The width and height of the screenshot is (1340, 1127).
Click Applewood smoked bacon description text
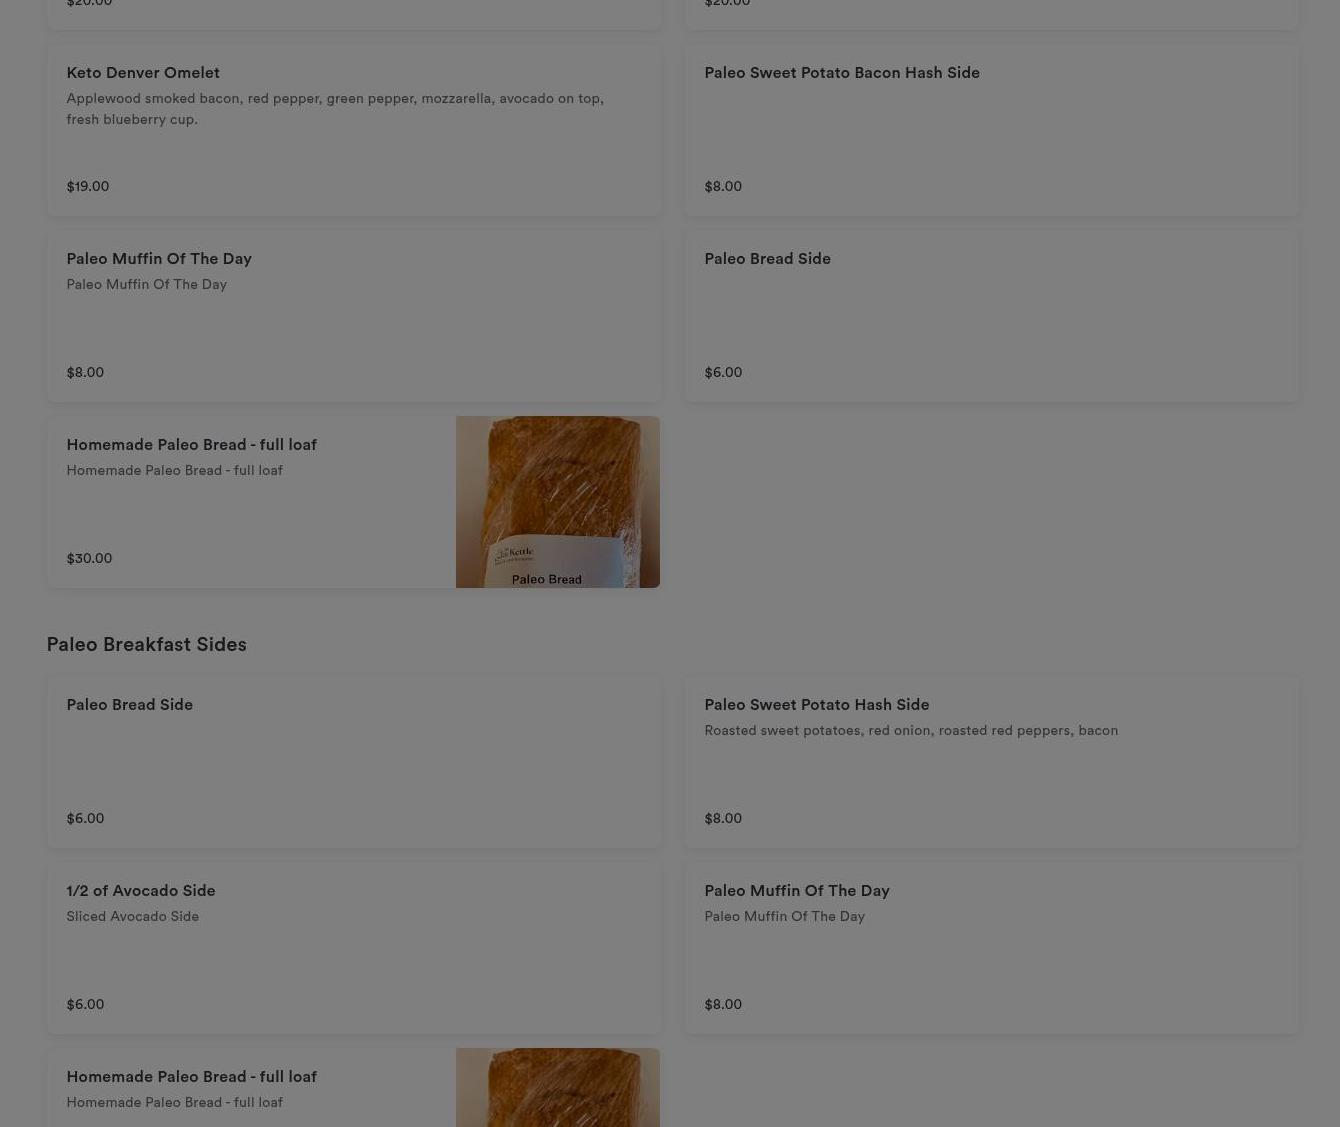[335, 108]
